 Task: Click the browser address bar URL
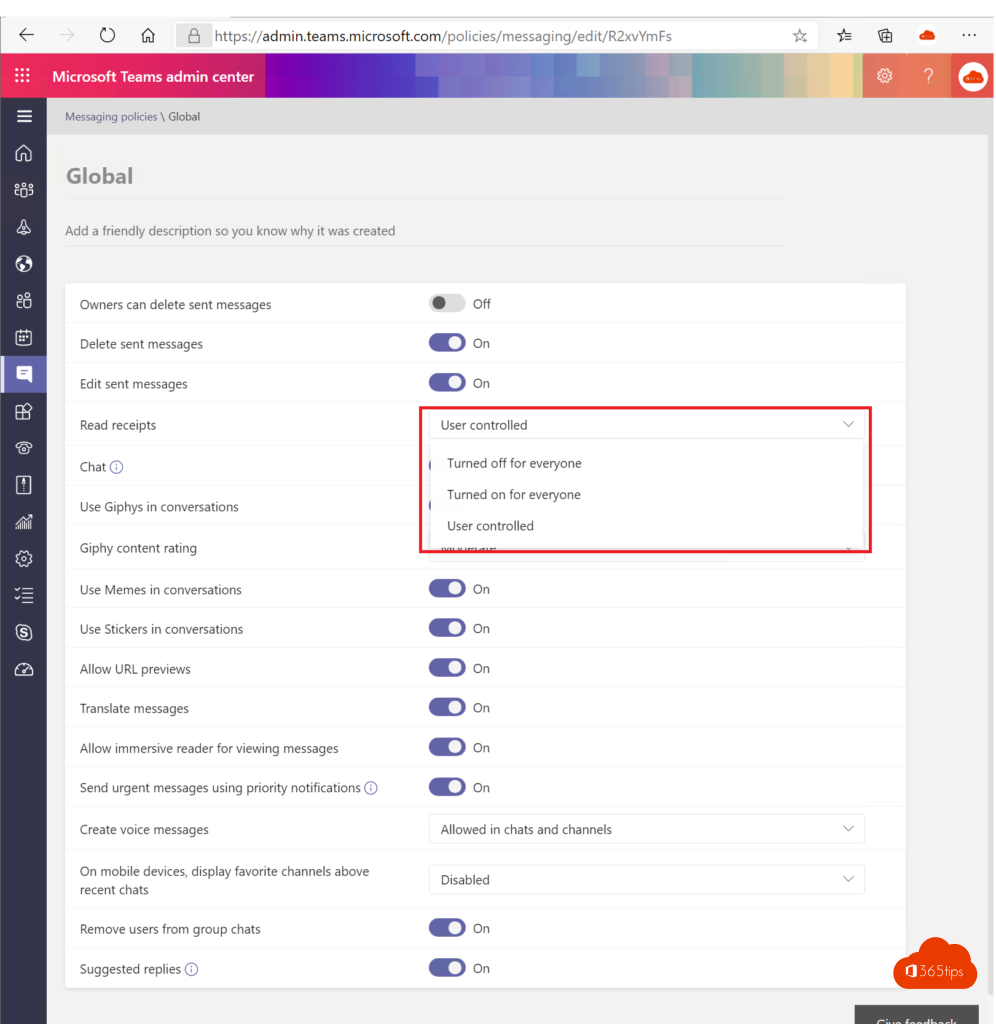443,36
